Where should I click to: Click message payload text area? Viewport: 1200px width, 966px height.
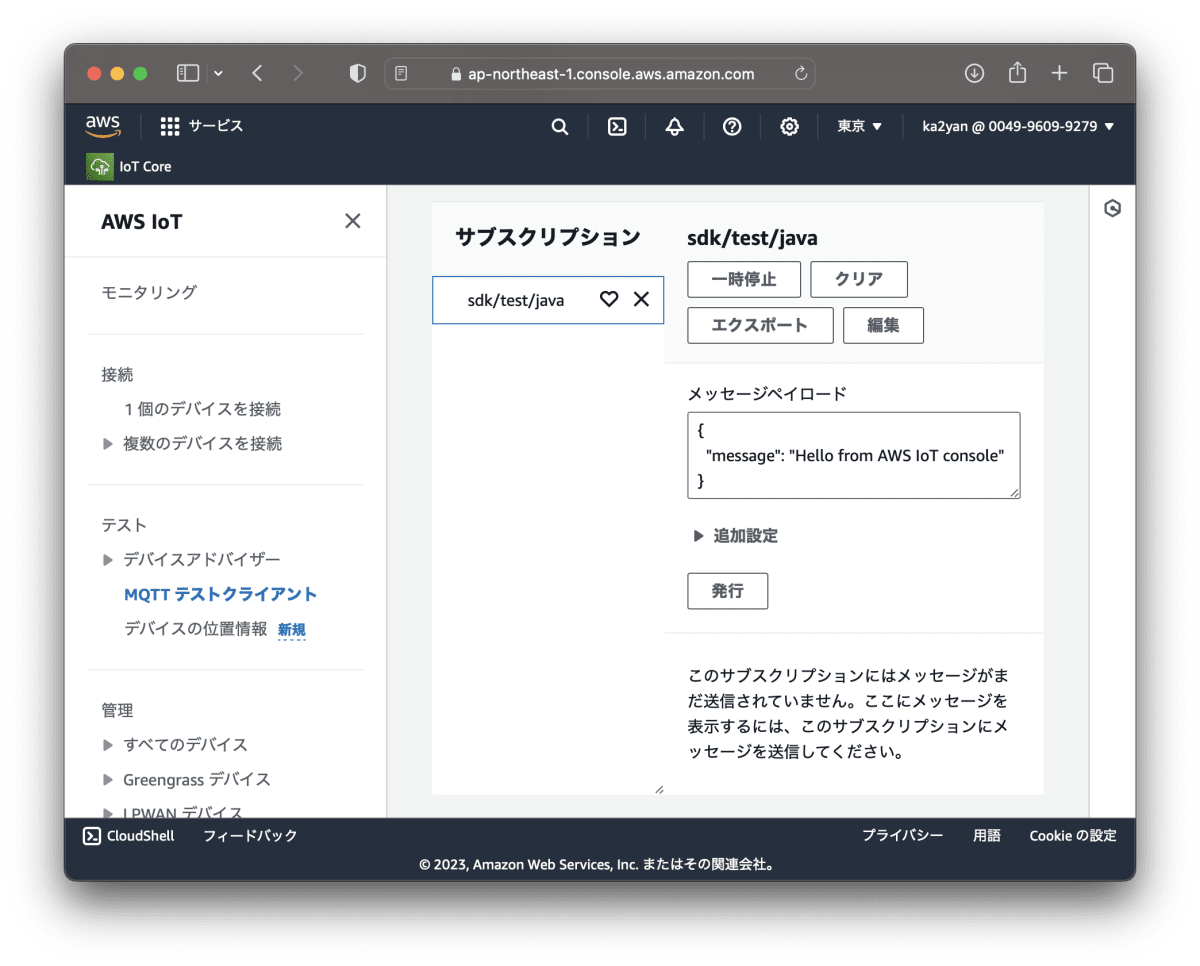coord(854,455)
